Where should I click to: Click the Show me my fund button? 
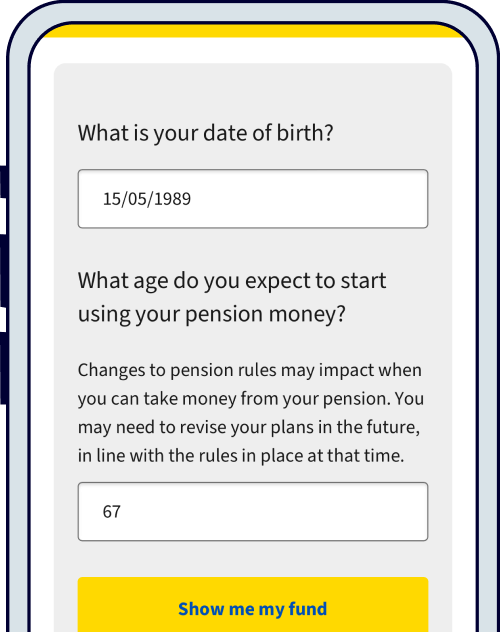coord(253,605)
